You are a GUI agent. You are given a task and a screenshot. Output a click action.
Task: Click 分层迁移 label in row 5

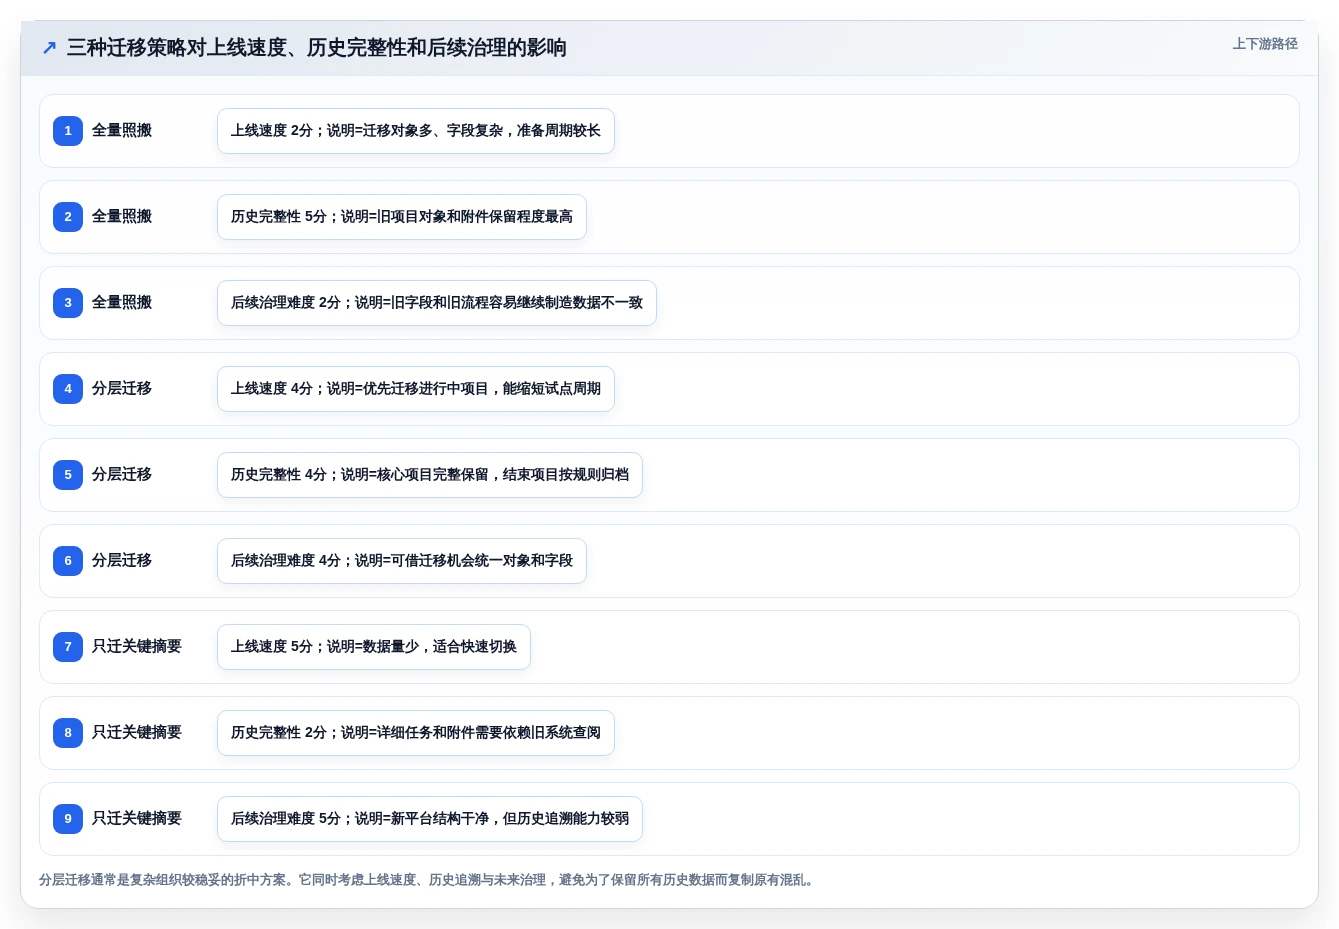(x=122, y=475)
